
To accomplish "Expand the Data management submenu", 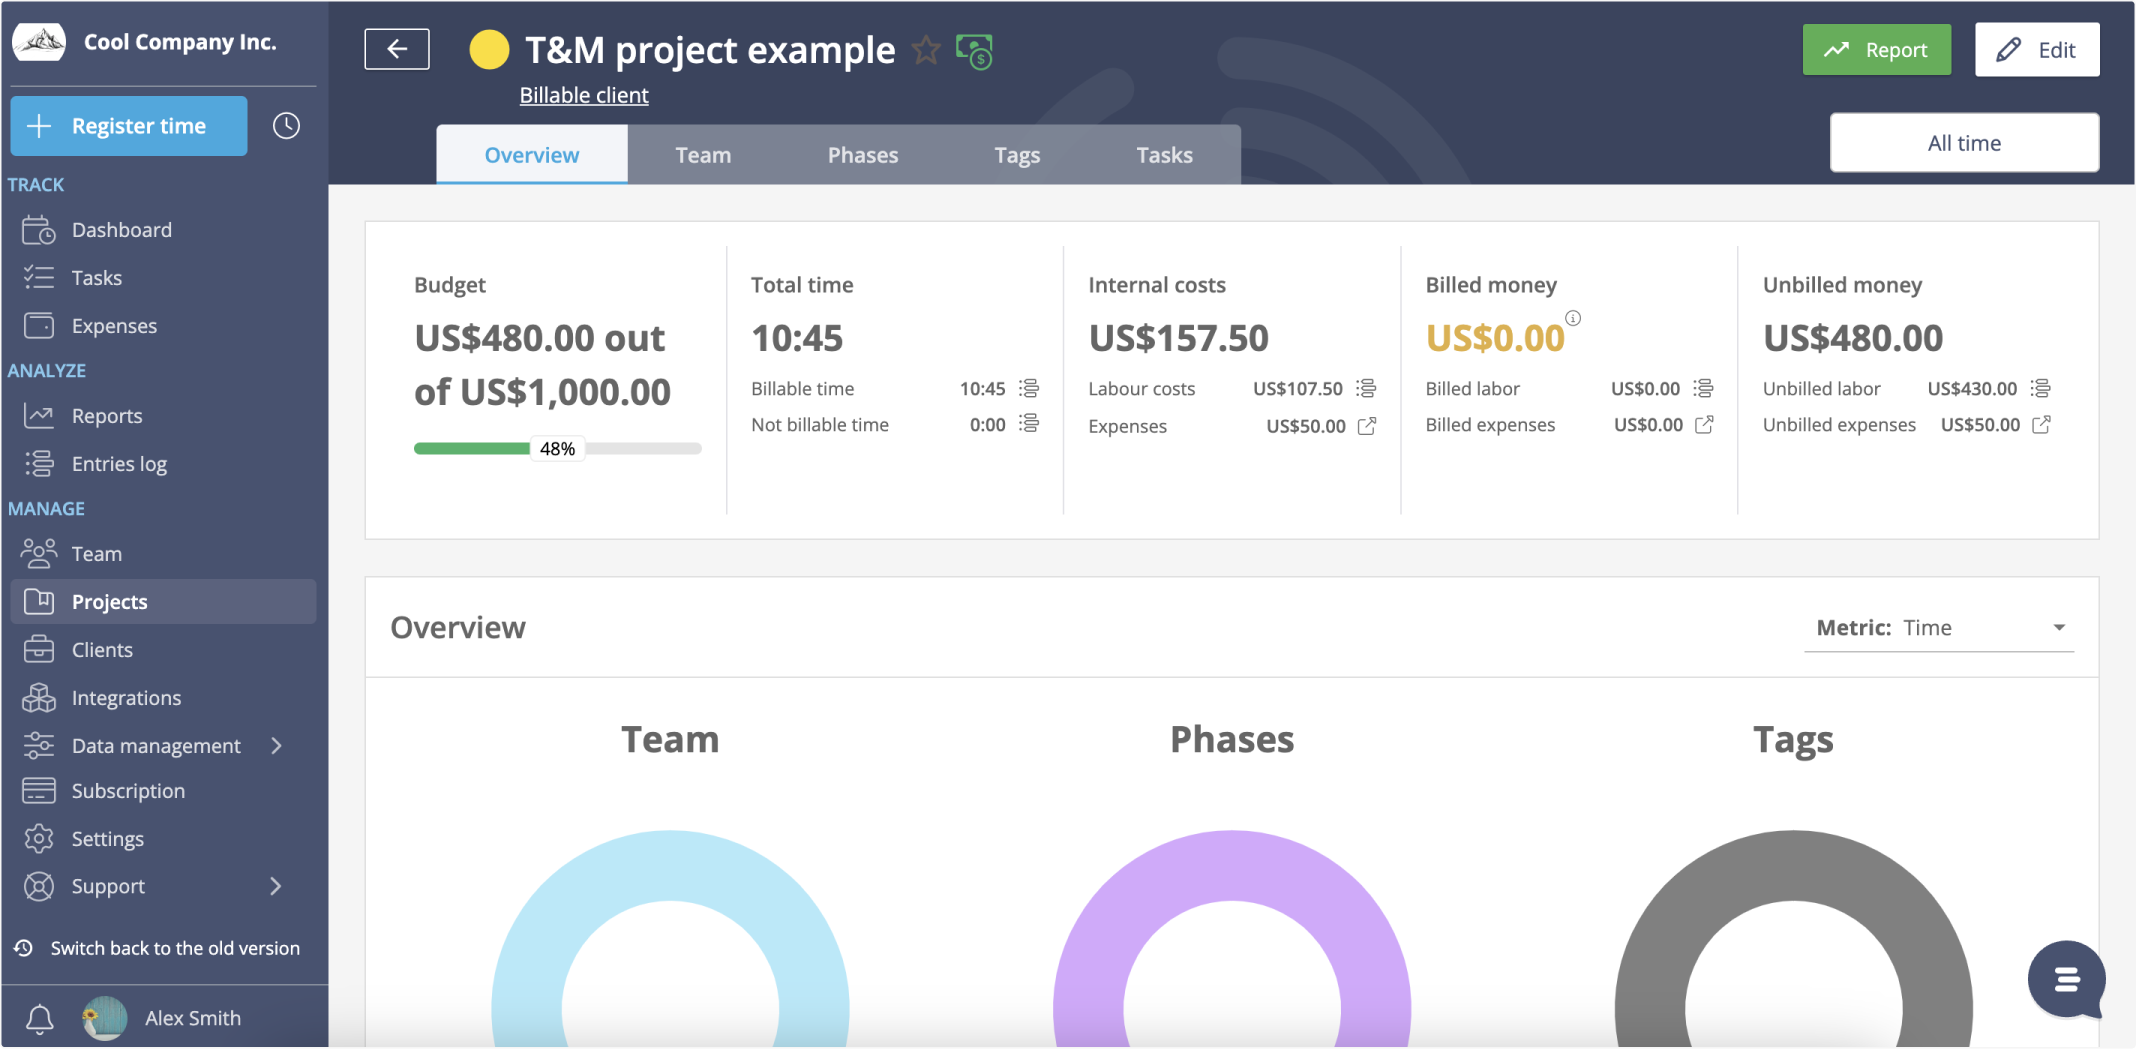I will (x=276, y=745).
